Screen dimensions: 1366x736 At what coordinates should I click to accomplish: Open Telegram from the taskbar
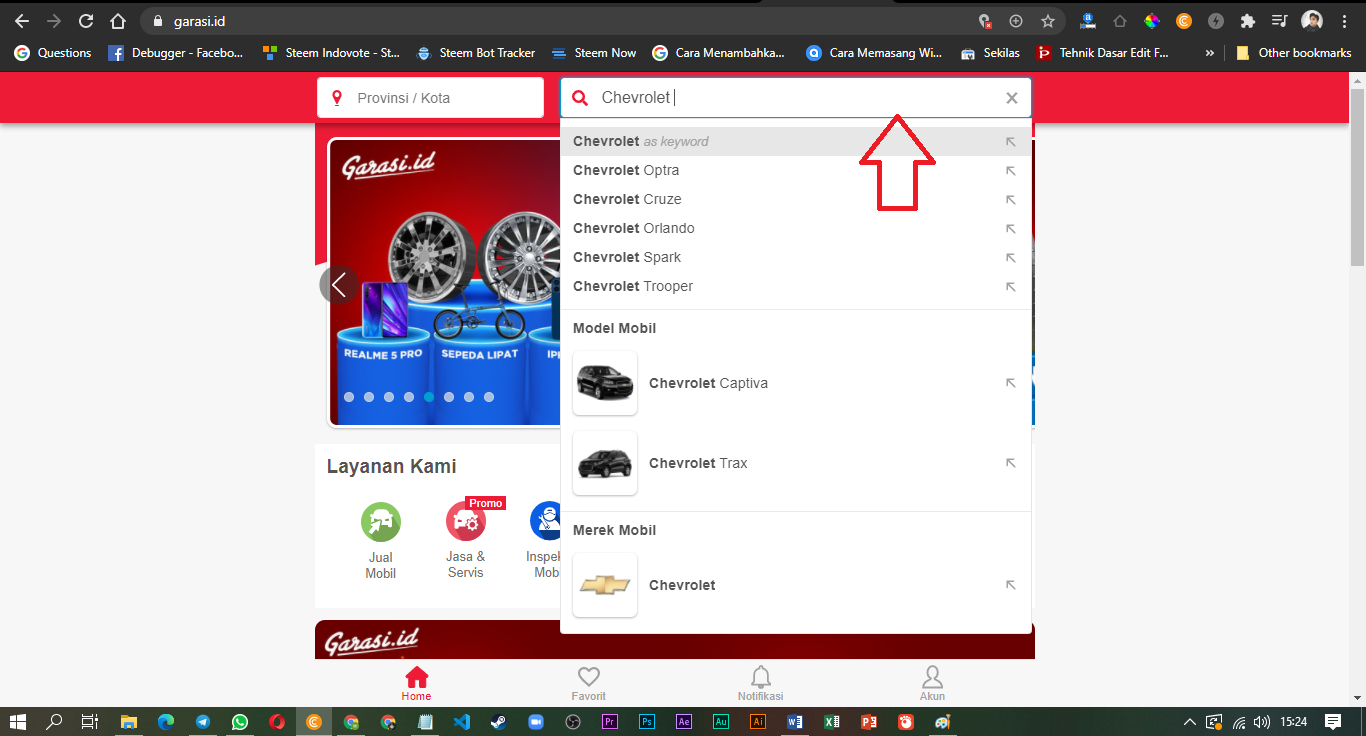203,721
